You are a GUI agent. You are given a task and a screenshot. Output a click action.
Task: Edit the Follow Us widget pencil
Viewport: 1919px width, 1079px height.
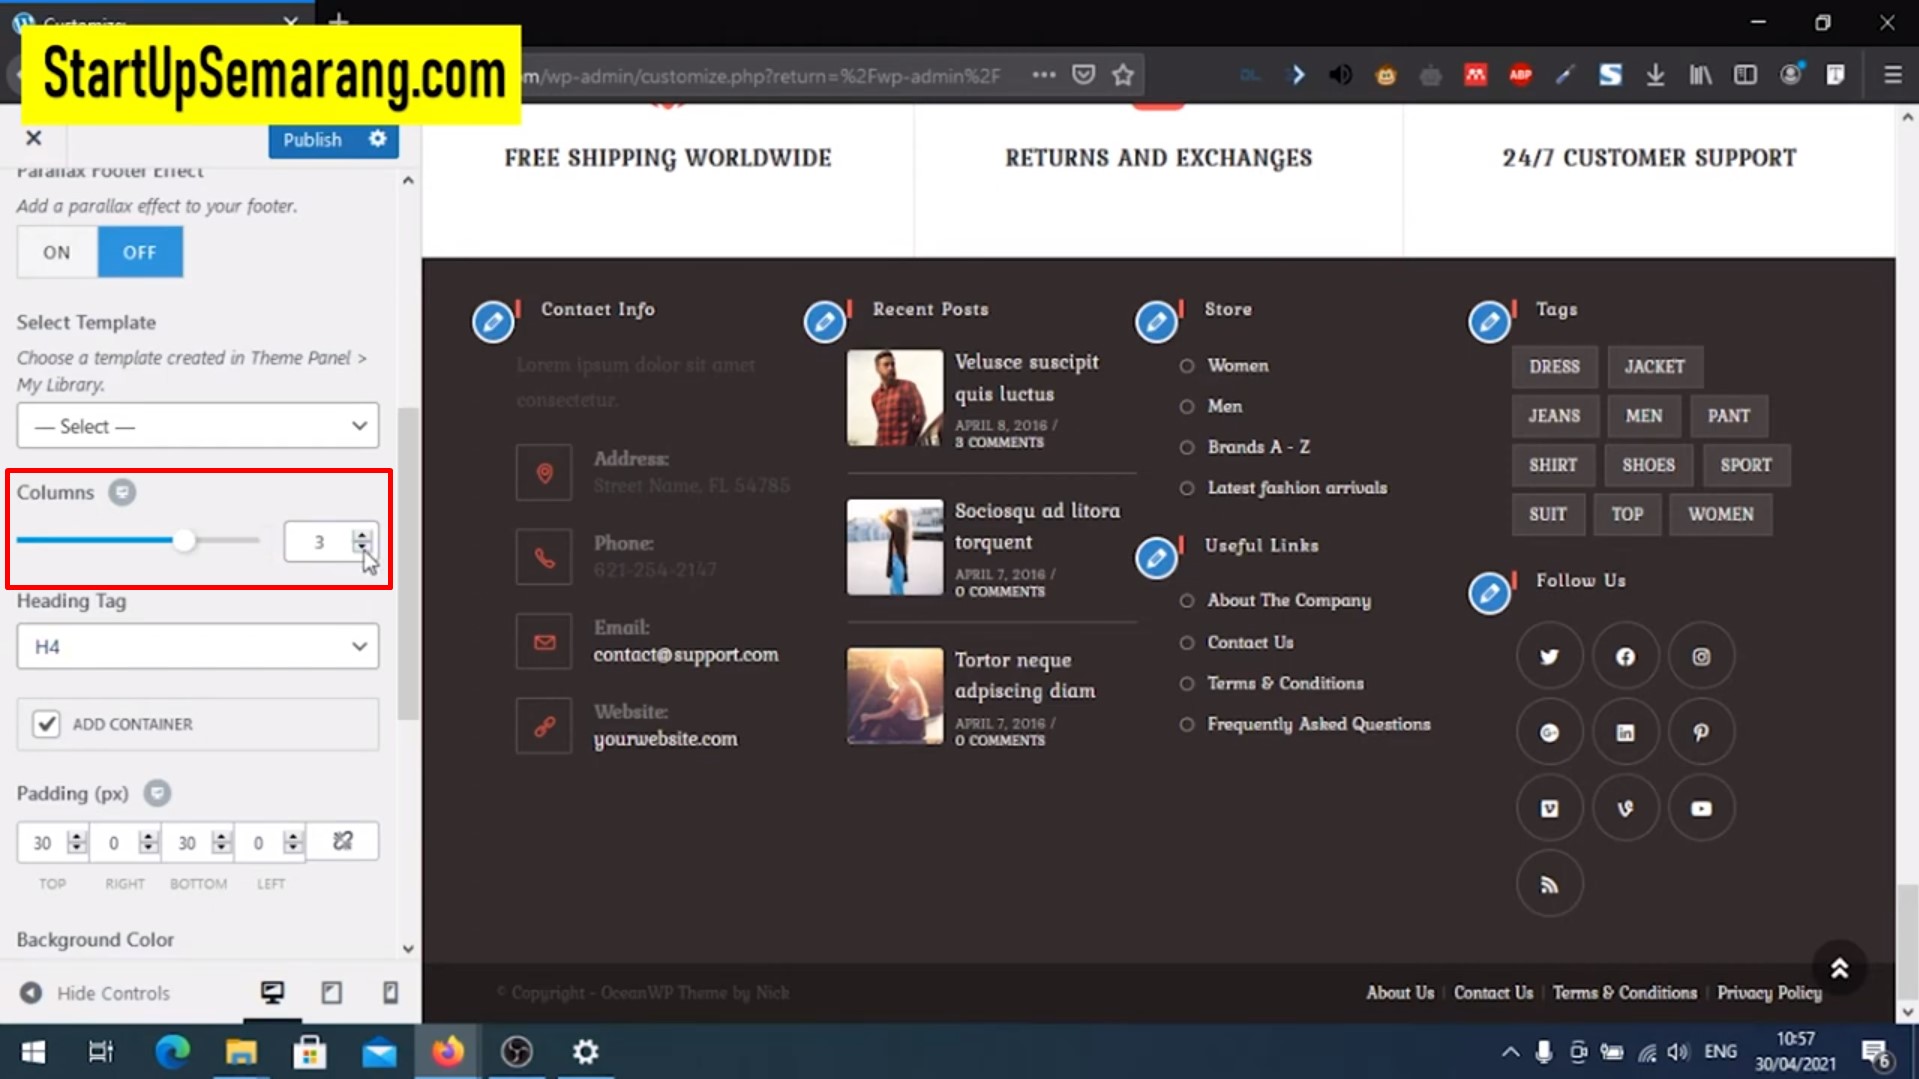tap(1489, 593)
